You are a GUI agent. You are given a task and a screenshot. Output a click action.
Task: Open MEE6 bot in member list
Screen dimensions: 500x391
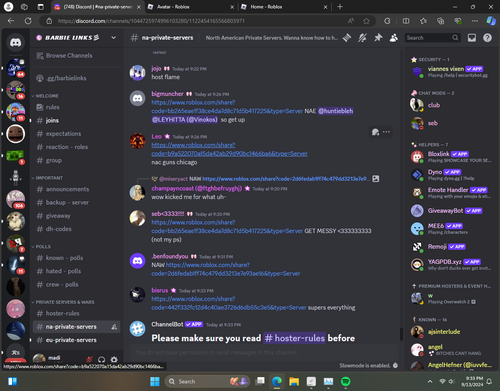(x=452, y=228)
